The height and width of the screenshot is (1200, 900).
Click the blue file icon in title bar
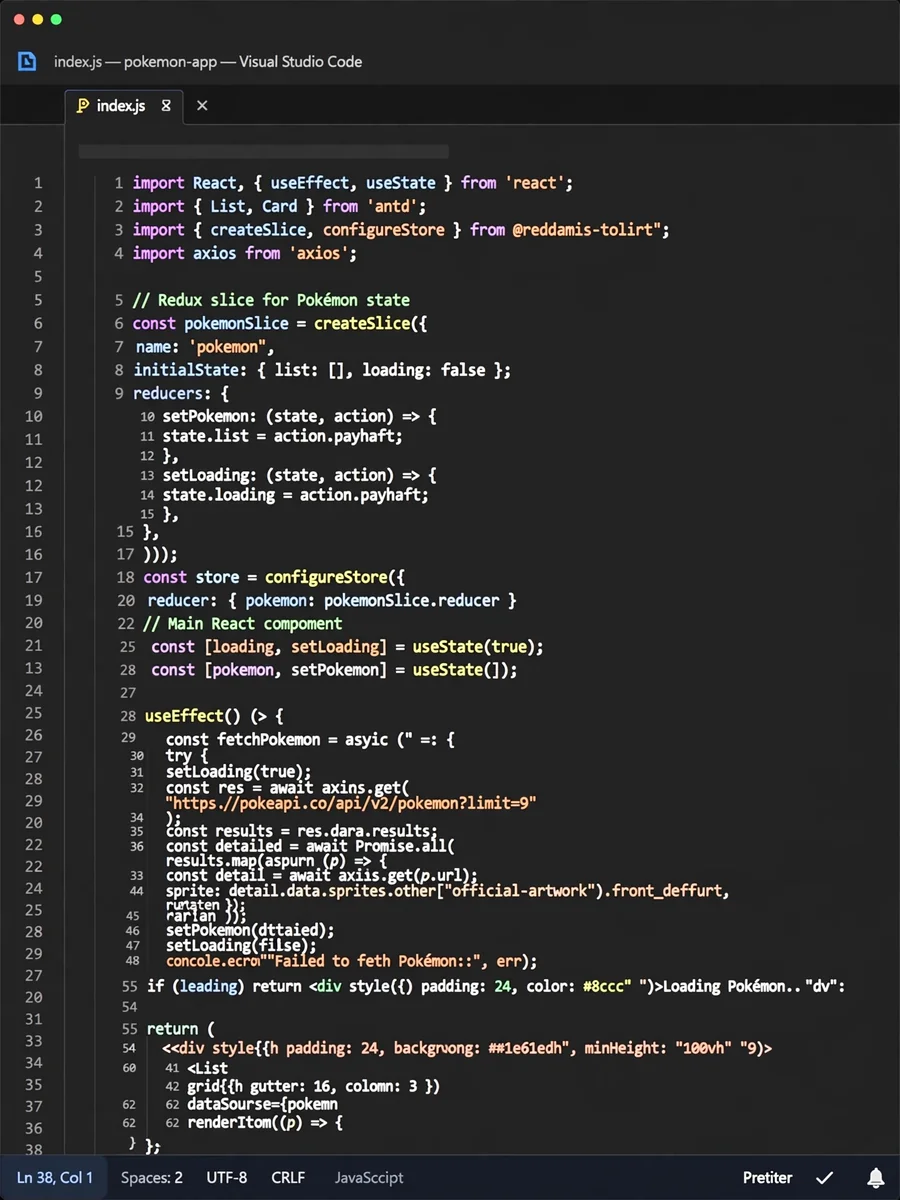point(27,62)
